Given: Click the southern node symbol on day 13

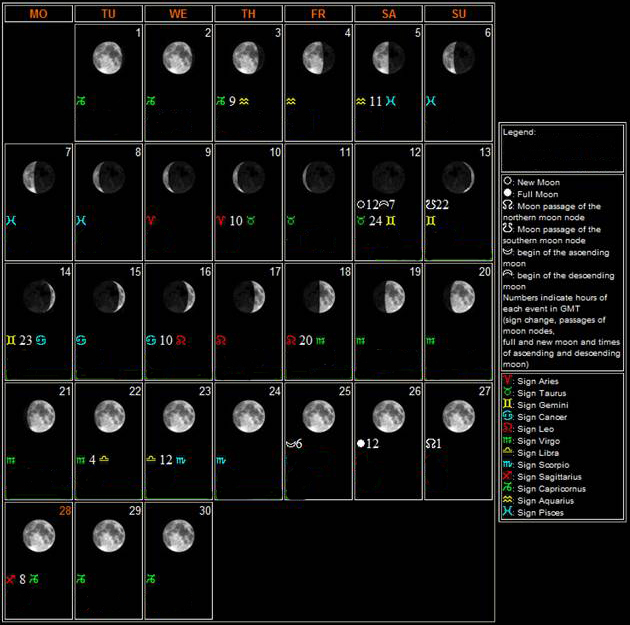Looking at the screenshot, I should [x=430, y=204].
